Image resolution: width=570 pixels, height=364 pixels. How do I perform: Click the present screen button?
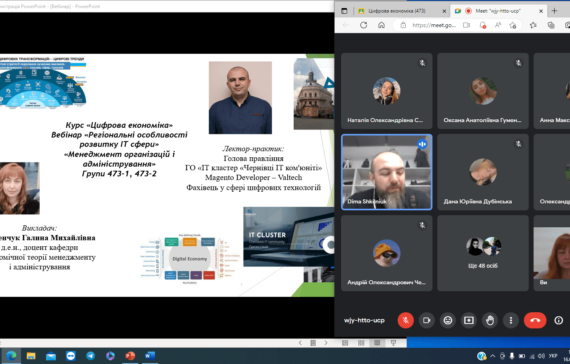click(469, 320)
